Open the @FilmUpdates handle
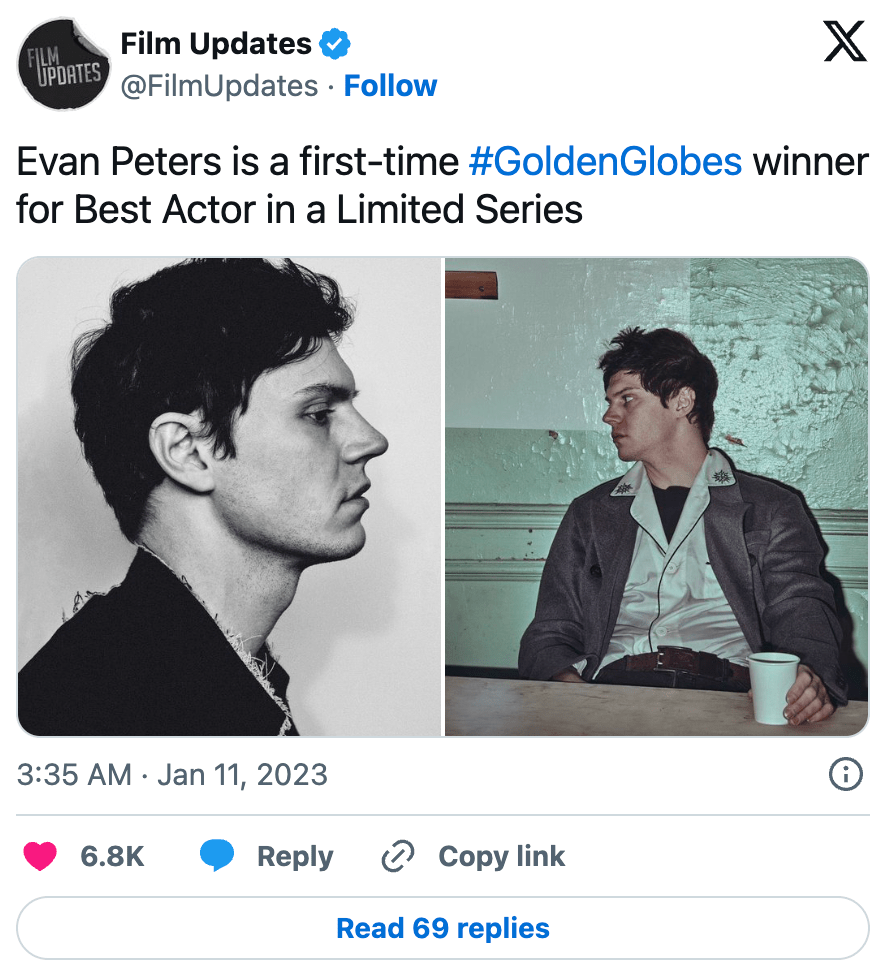The width and height of the screenshot is (884, 978). click(x=219, y=86)
